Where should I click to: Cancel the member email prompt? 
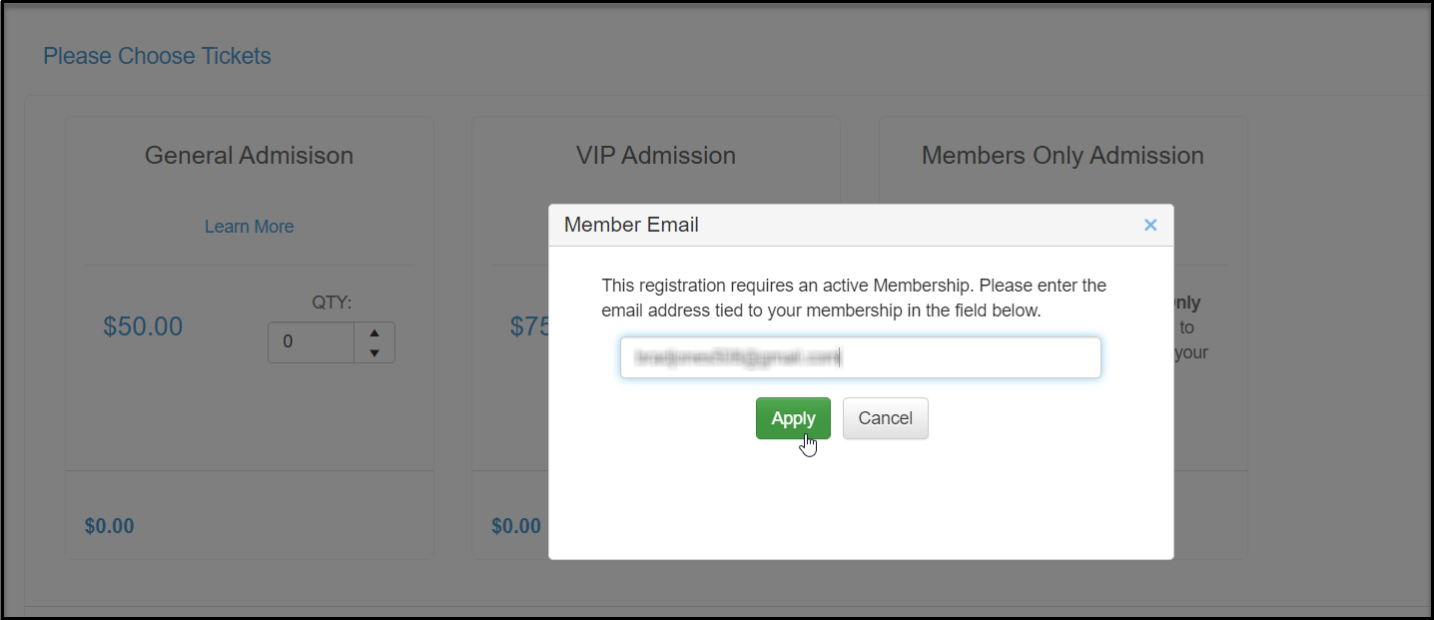point(885,418)
